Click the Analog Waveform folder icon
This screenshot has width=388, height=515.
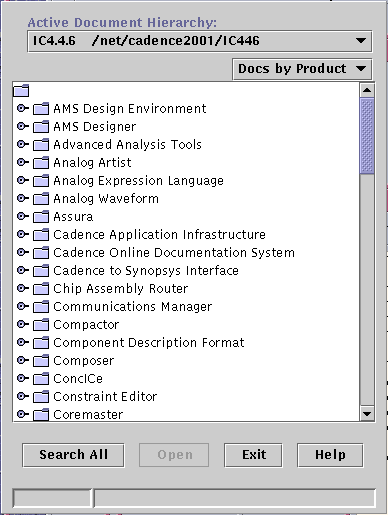coord(41,199)
